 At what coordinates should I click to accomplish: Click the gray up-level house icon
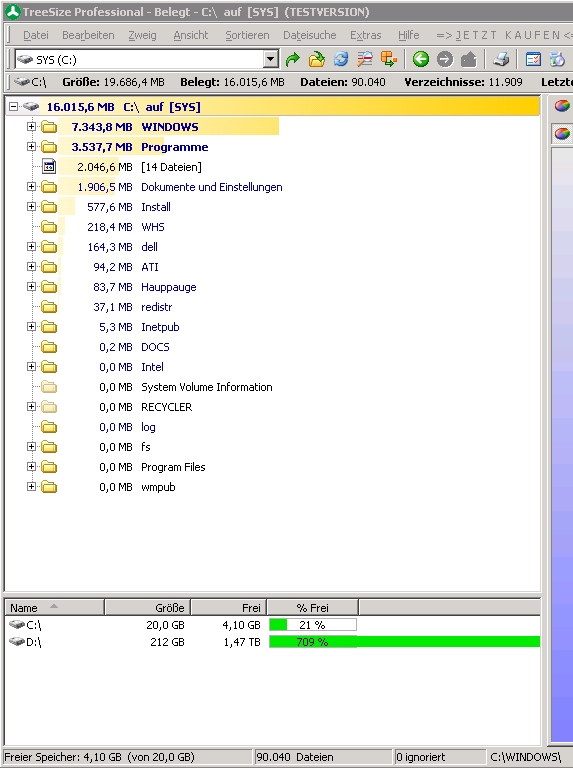pyautogui.click(x=469, y=60)
